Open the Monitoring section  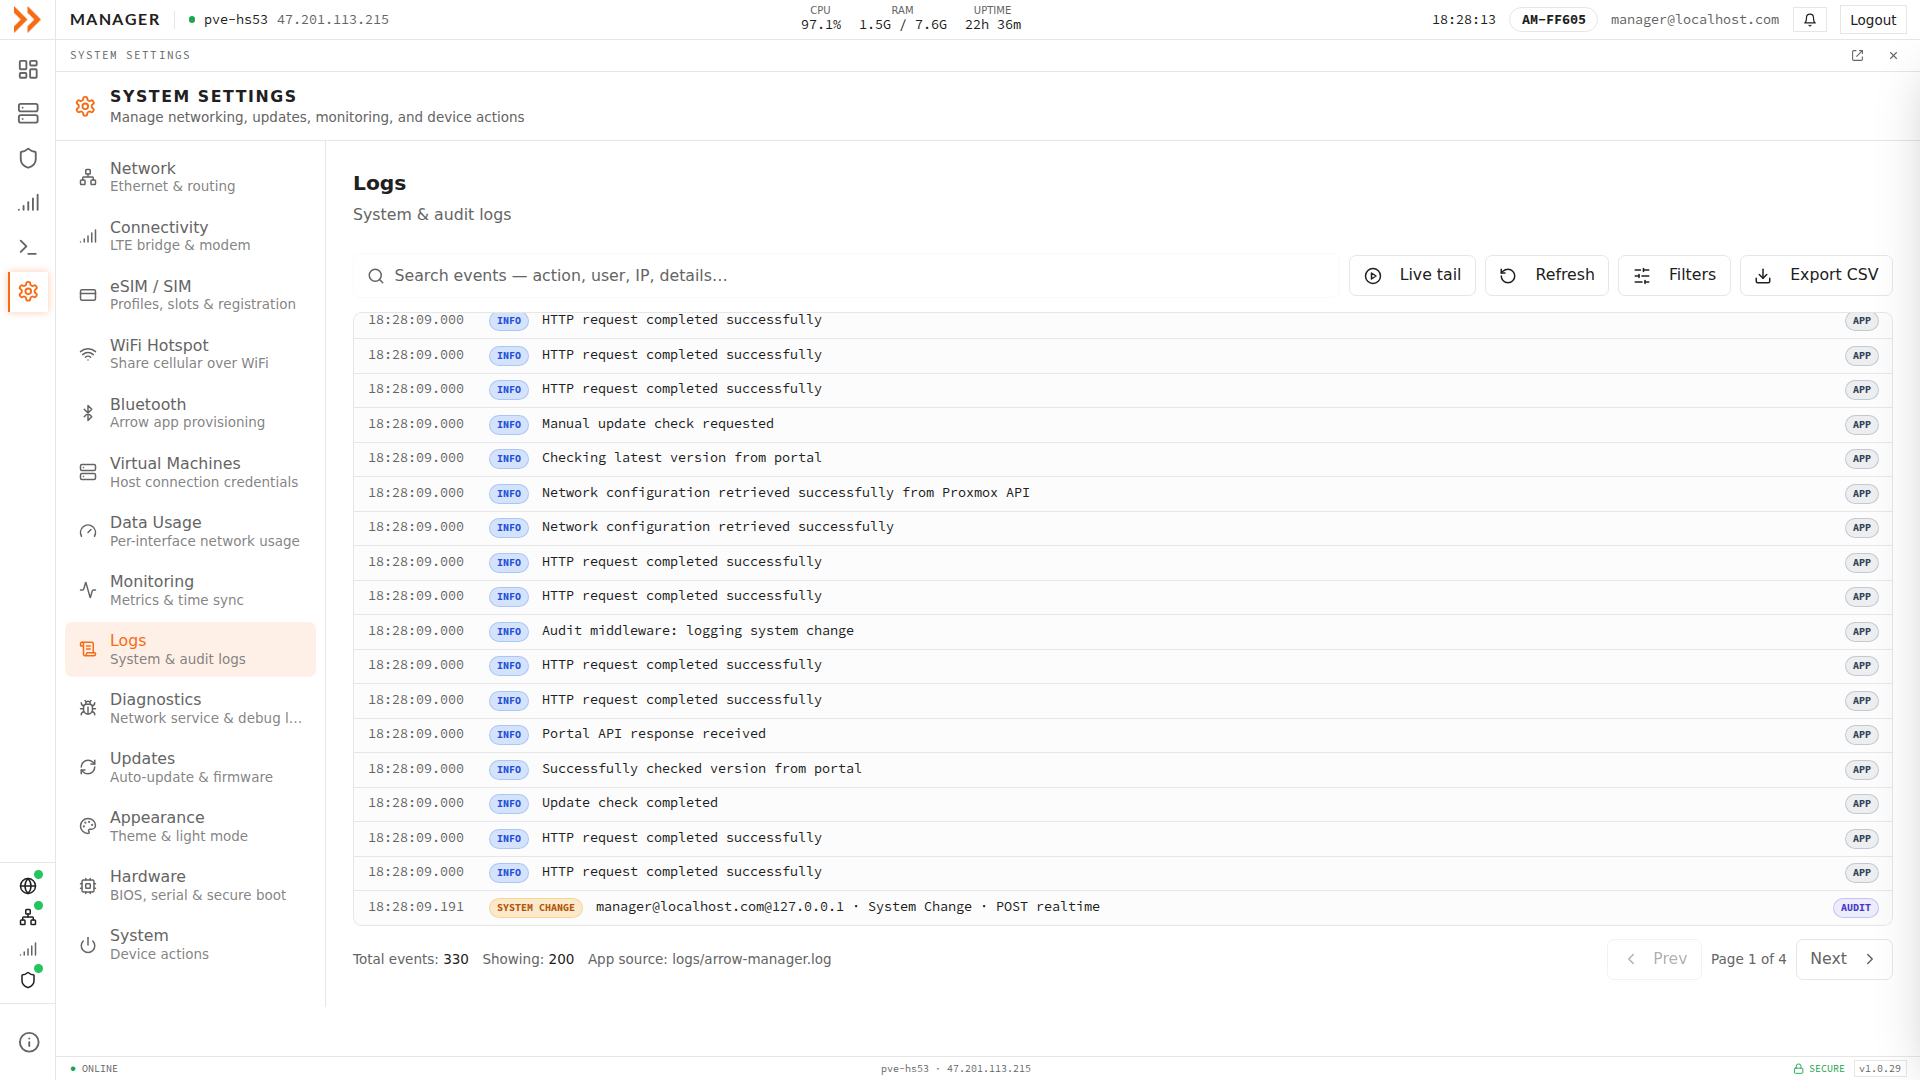[190, 590]
